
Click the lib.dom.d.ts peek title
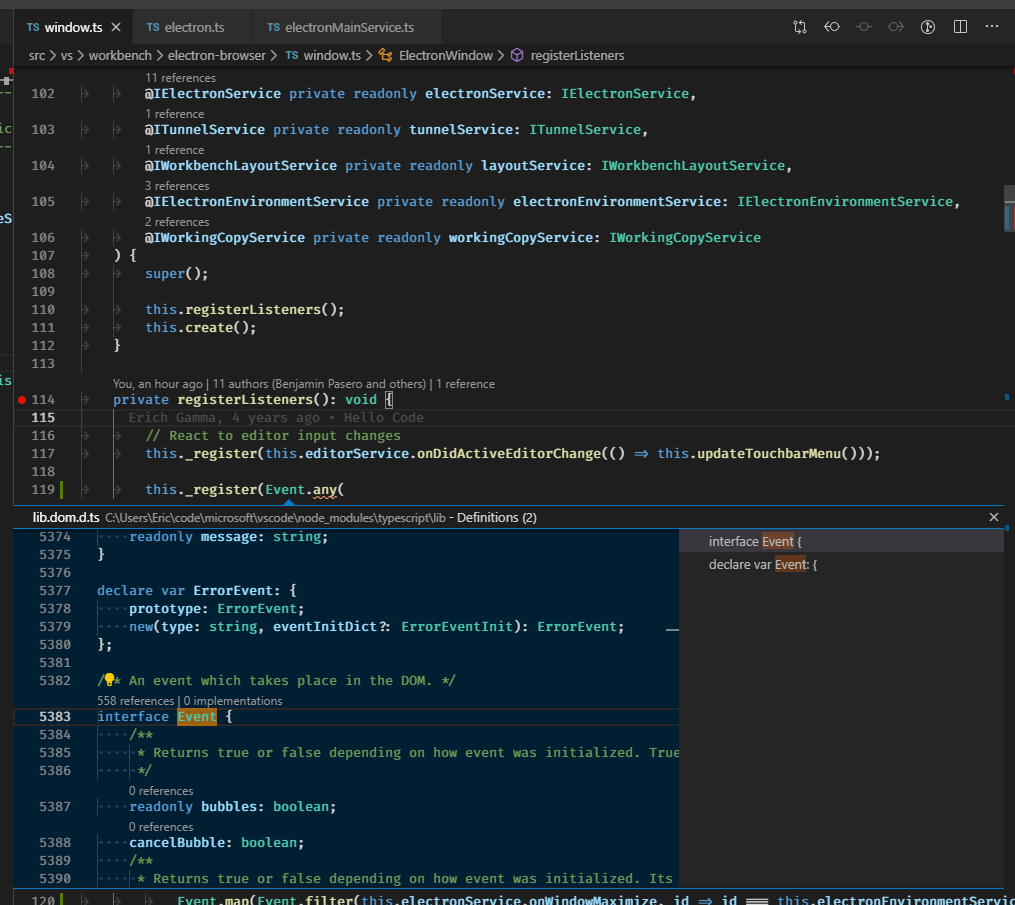pyautogui.click(x=66, y=517)
